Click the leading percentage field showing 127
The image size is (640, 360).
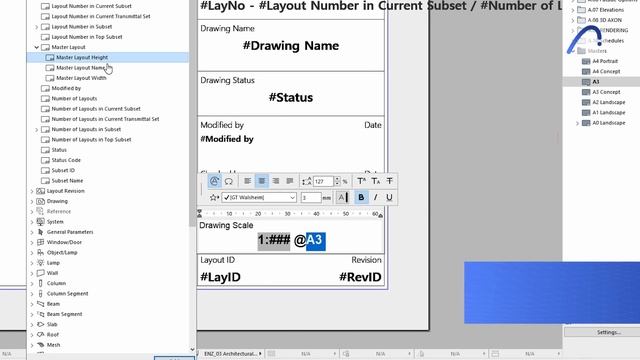coord(323,181)
